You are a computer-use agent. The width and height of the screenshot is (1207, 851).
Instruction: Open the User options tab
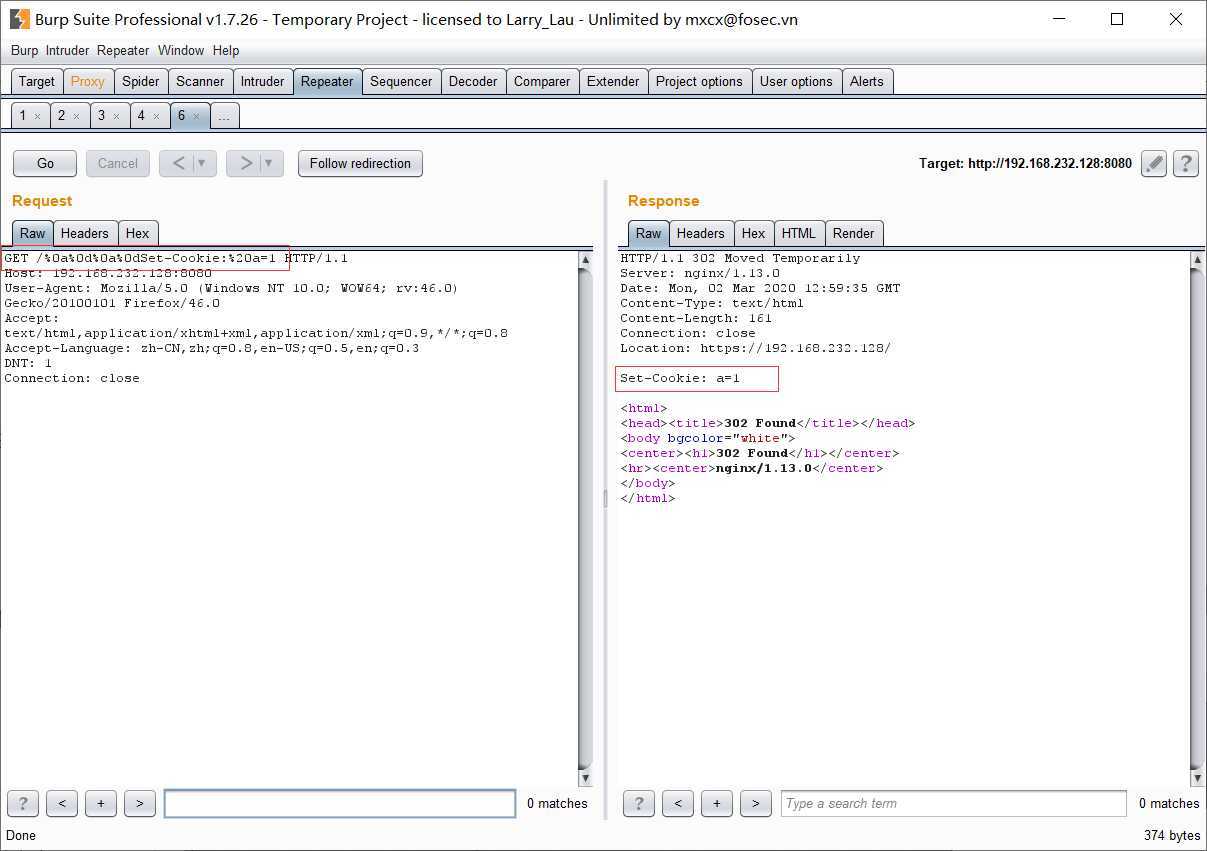pyautogui.click(x=796, y=82)
